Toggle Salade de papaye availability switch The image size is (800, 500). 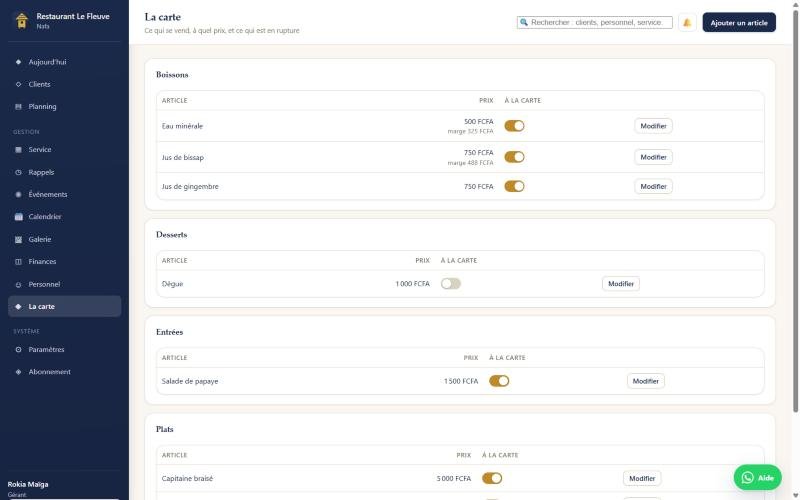pos(499,381)
